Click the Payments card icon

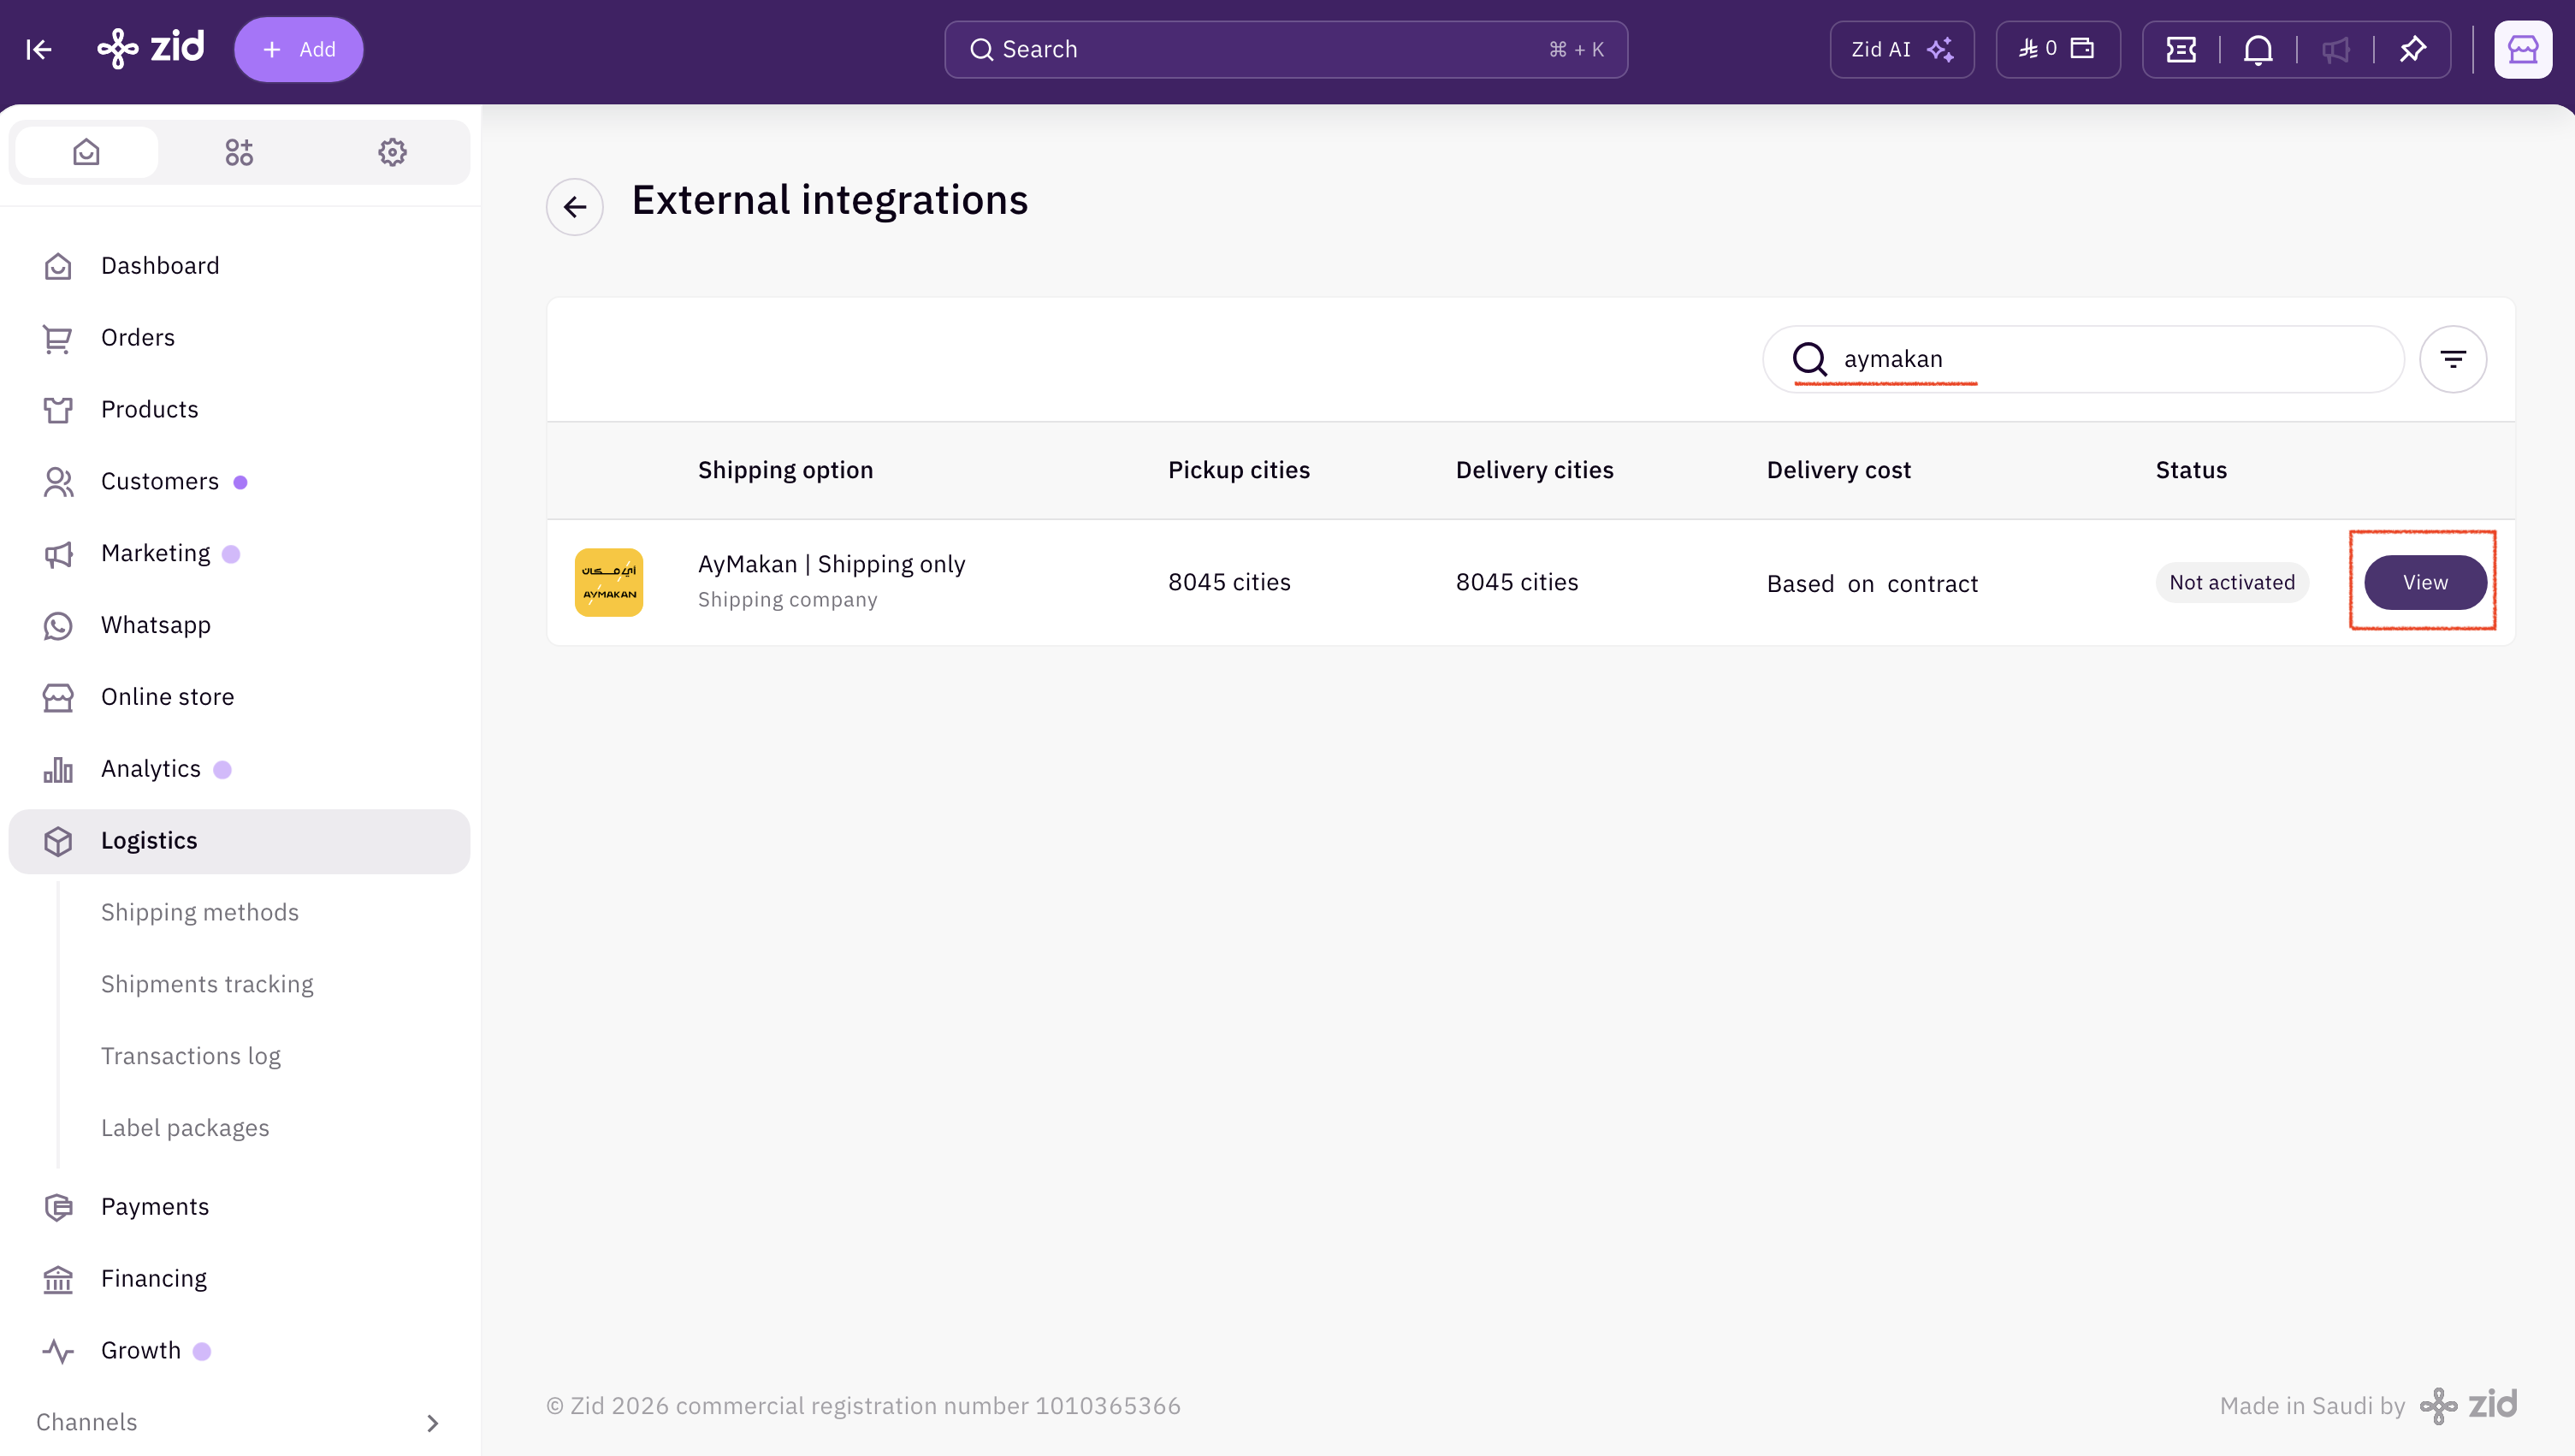pyautogui.click(x=58, y=1207)
